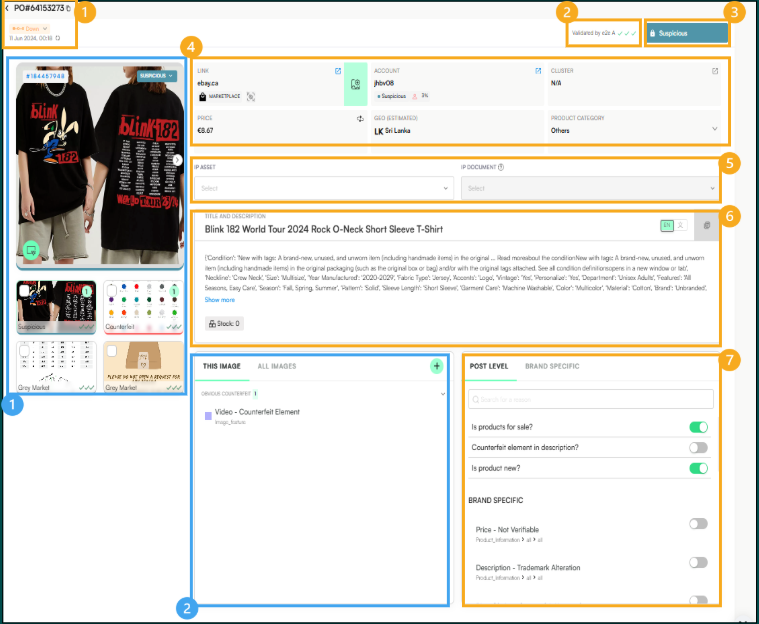The width and height of the screenshot is (759, 624).
Task: Click the green screenshot capture tile in LINK card
Action: point(355,84)
